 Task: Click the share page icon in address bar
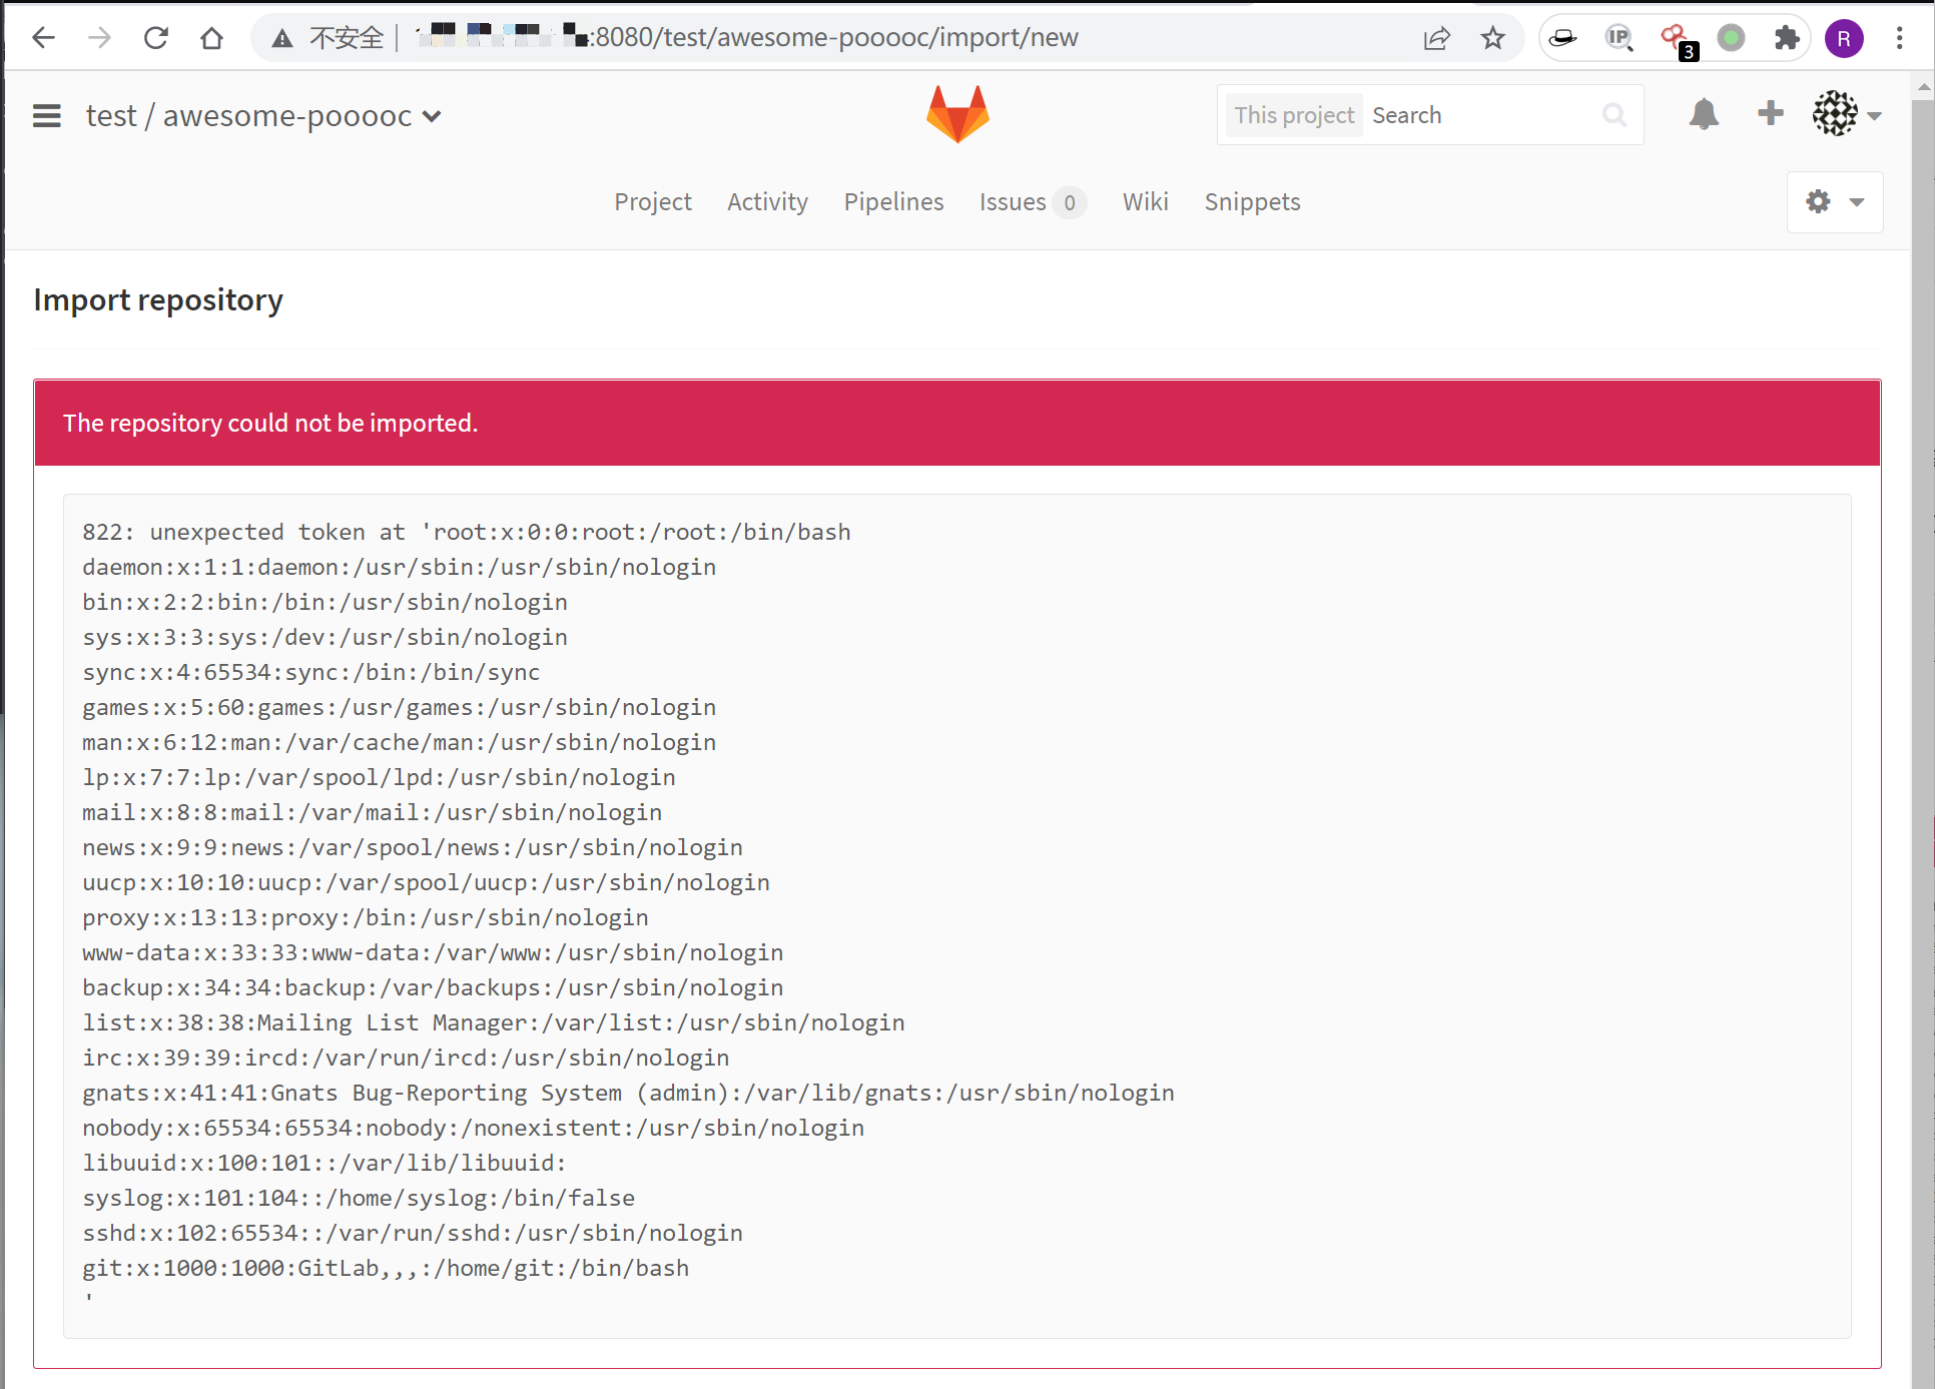click(1436, 38)
